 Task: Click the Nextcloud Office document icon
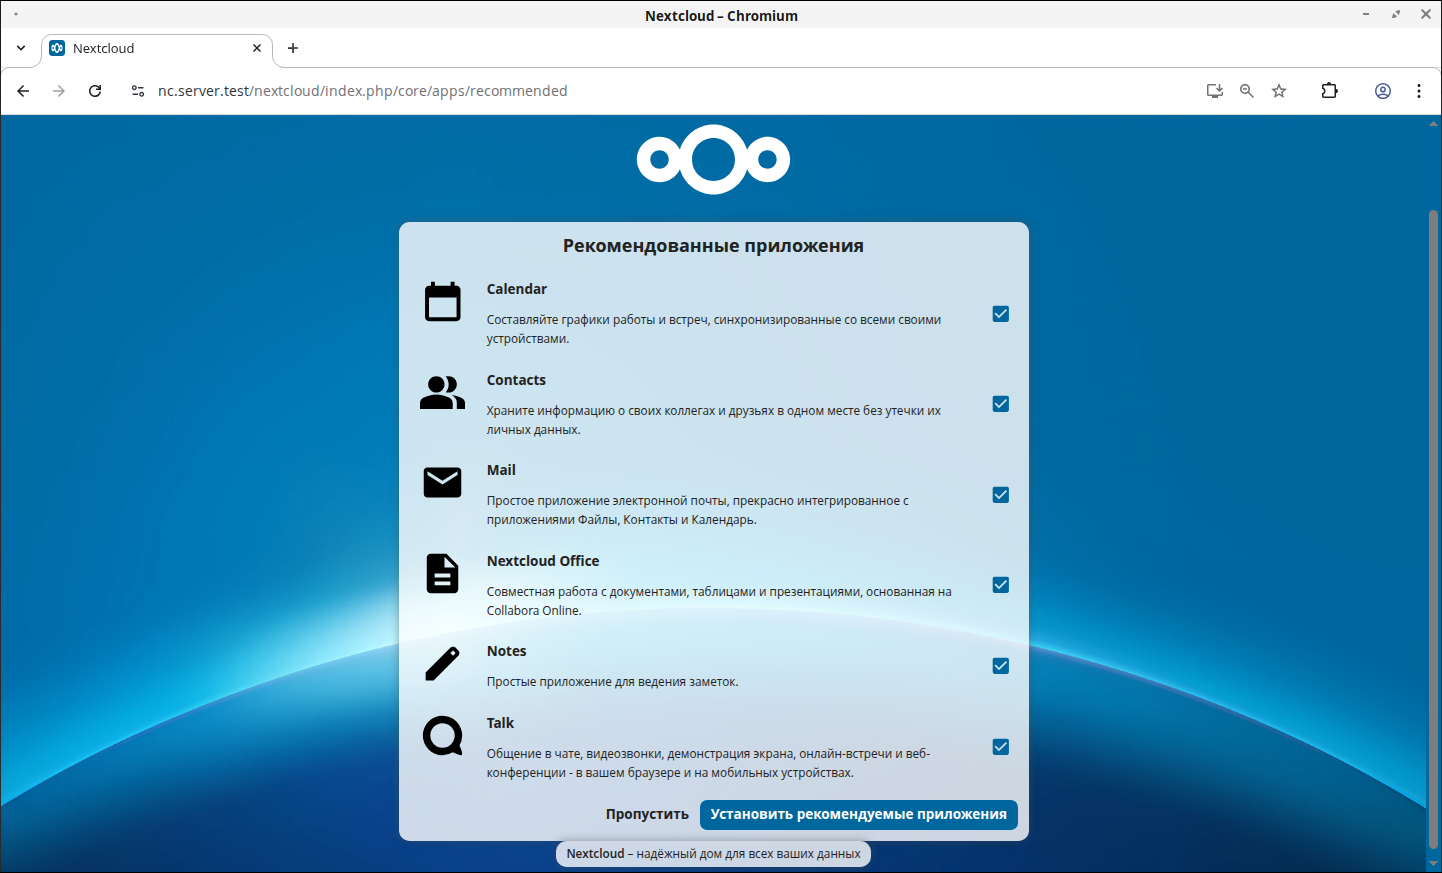coord(442,574)
